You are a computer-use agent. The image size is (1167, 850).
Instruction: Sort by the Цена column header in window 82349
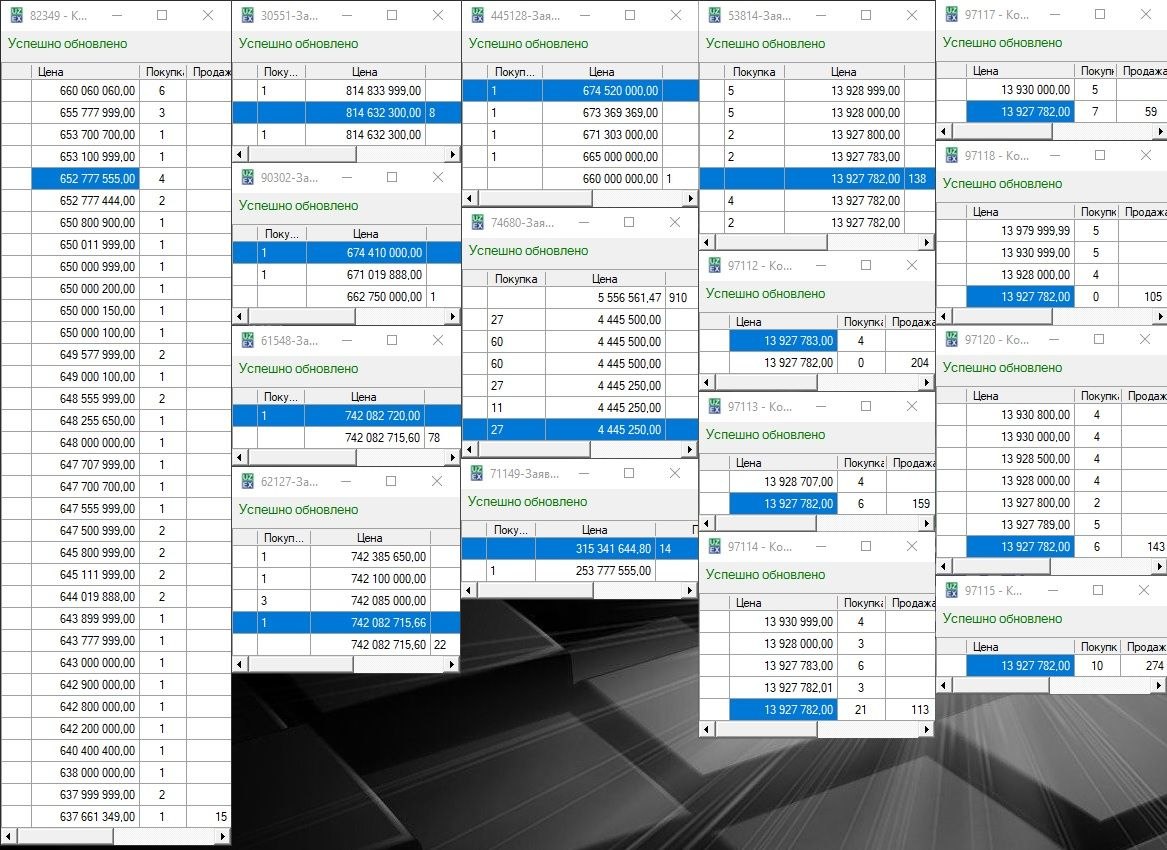(x=85, y=71)
